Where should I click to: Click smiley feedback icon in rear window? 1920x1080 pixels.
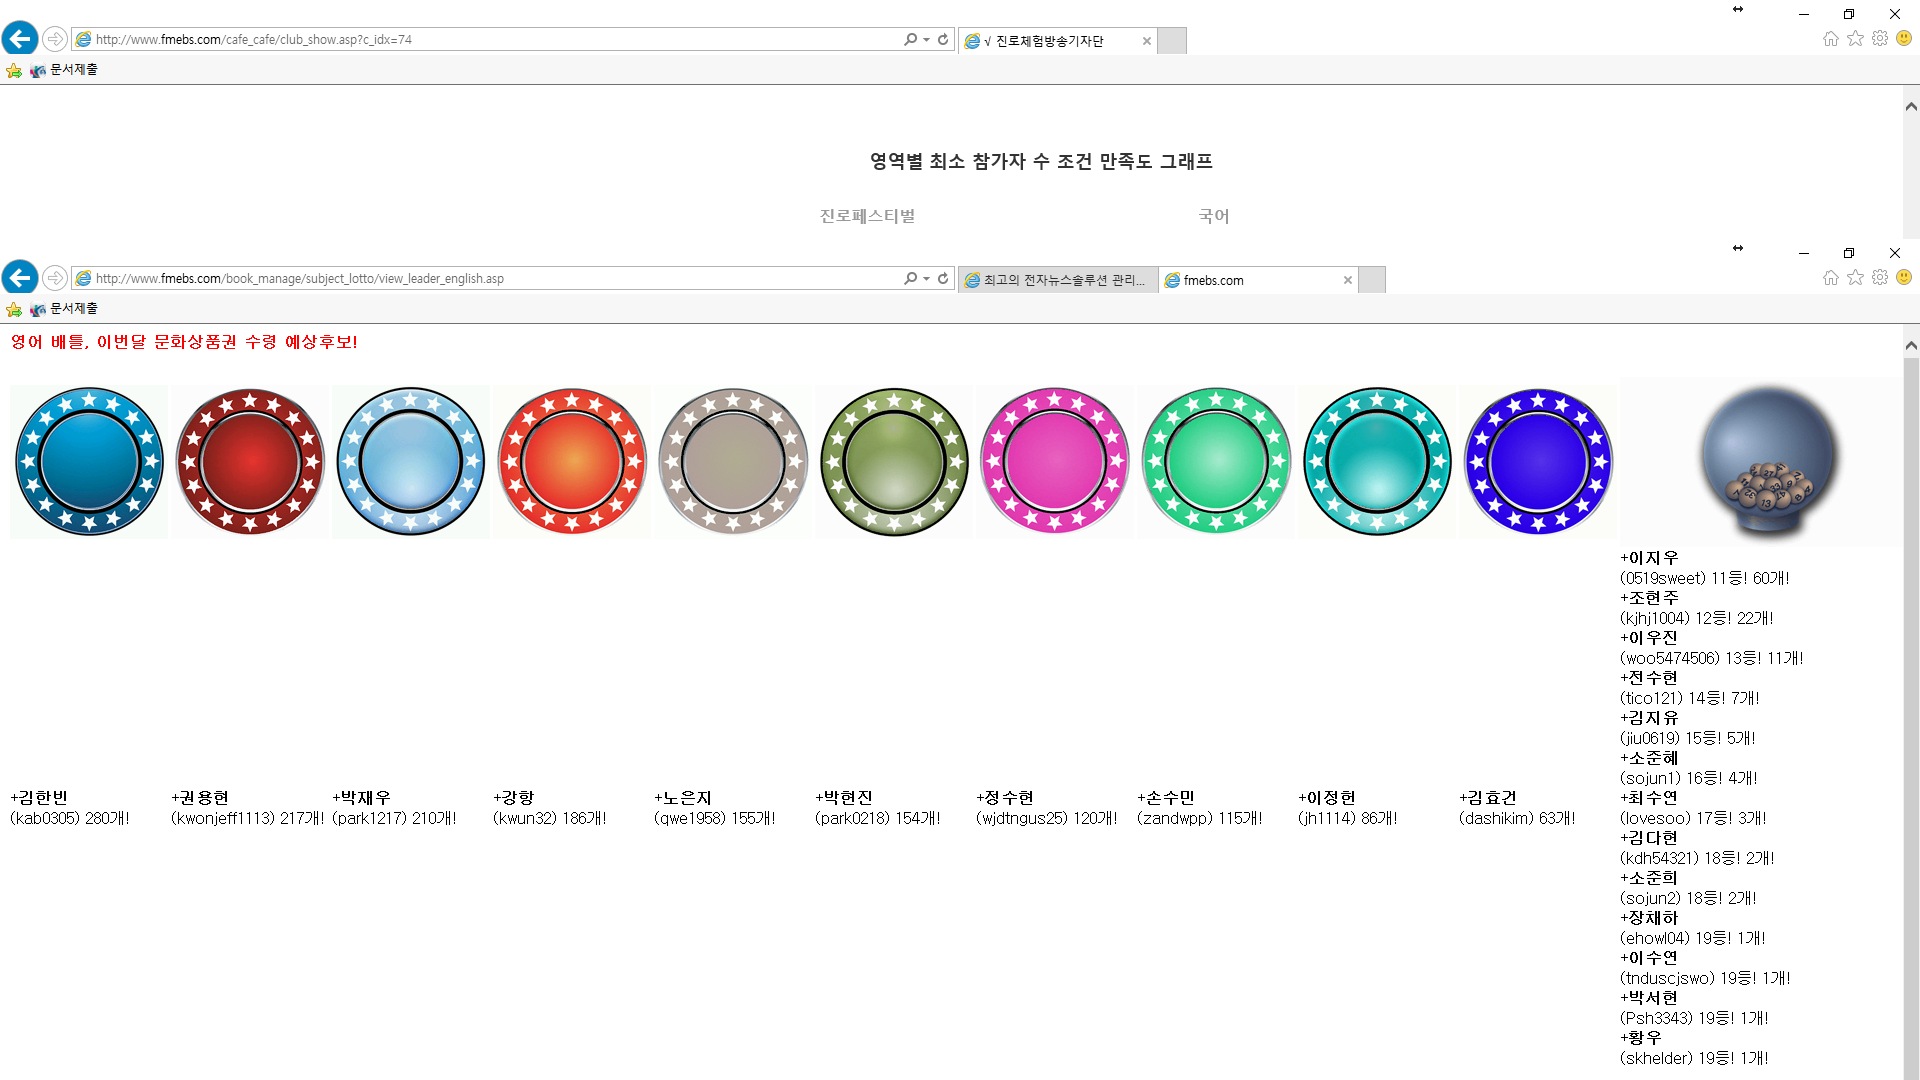(x=1904, y=38)
